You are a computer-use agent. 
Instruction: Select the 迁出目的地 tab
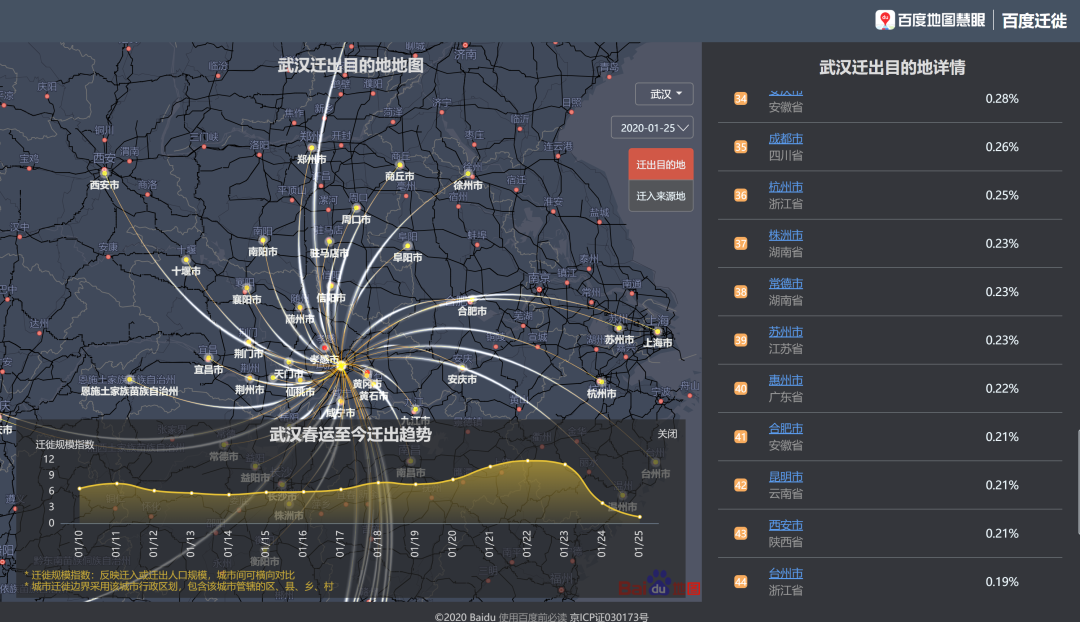(x=661, y=165)
